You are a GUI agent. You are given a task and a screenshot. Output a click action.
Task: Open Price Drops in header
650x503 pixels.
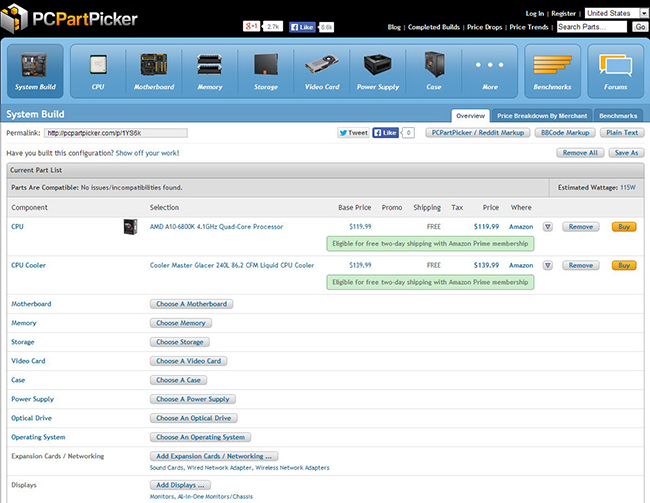pyautogui.click(x=484, y=27)
